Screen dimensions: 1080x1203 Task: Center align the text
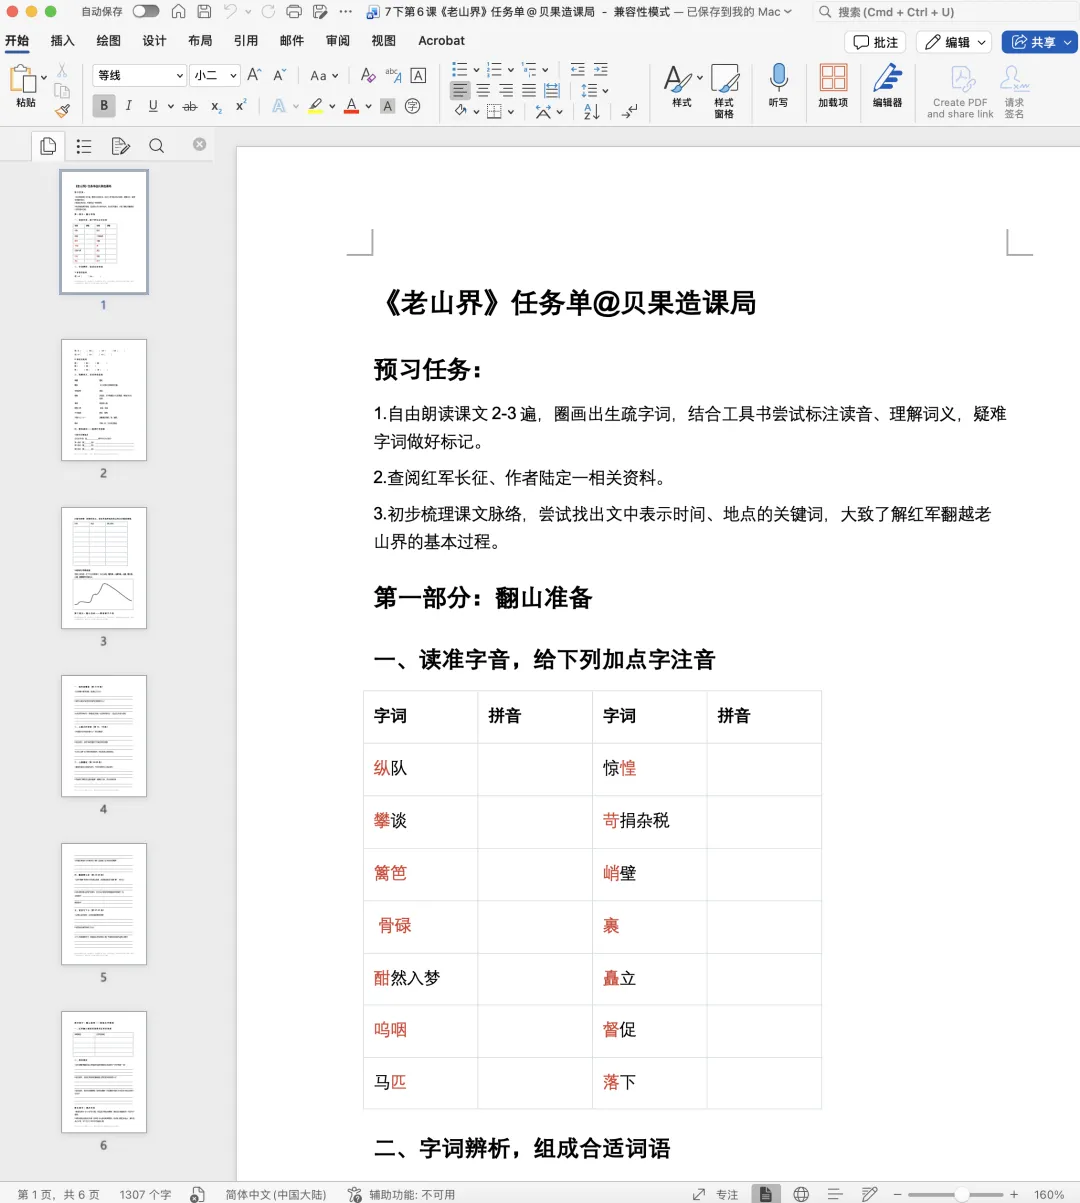483,90
